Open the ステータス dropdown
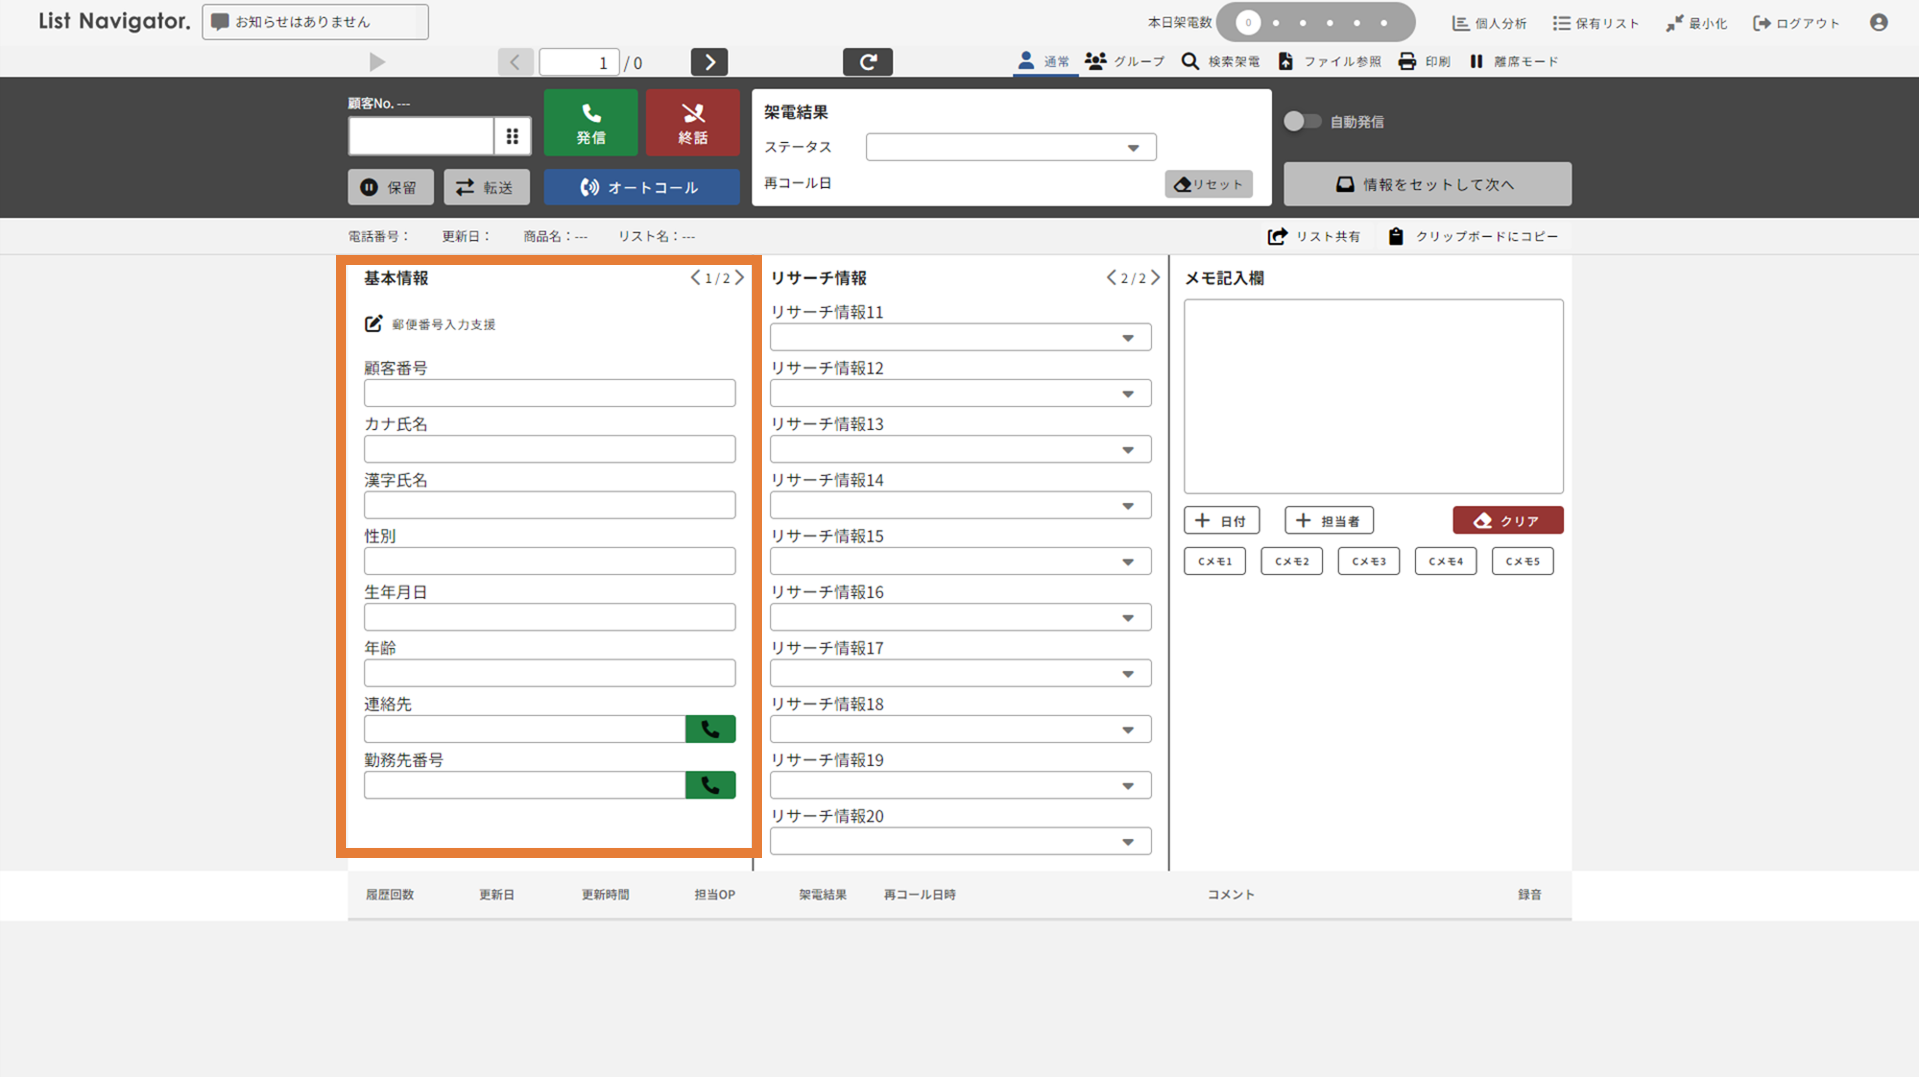1919x1077 pixels. [1010, 148]
